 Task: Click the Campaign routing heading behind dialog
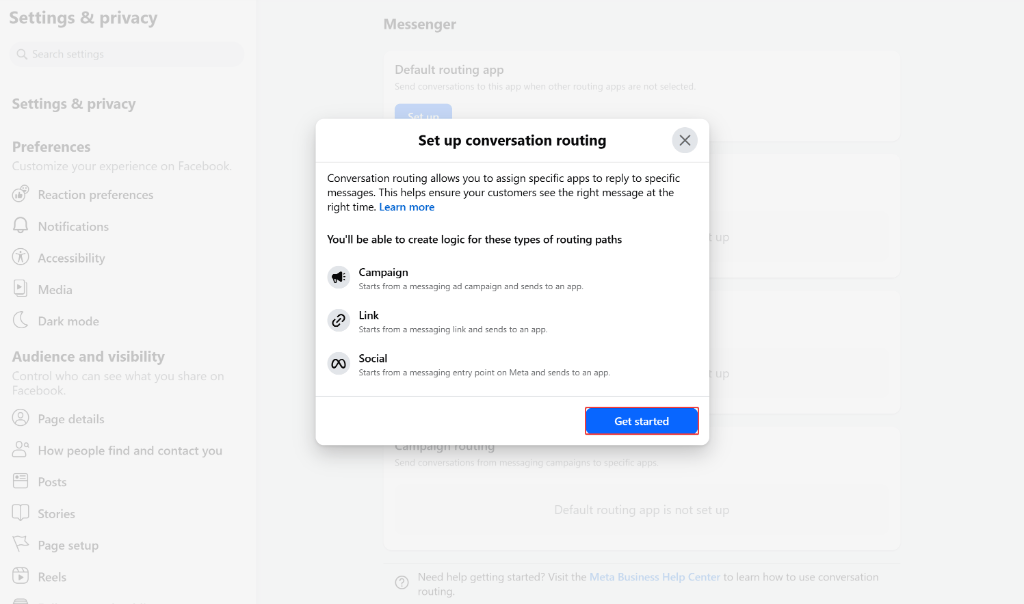(444, 448)
